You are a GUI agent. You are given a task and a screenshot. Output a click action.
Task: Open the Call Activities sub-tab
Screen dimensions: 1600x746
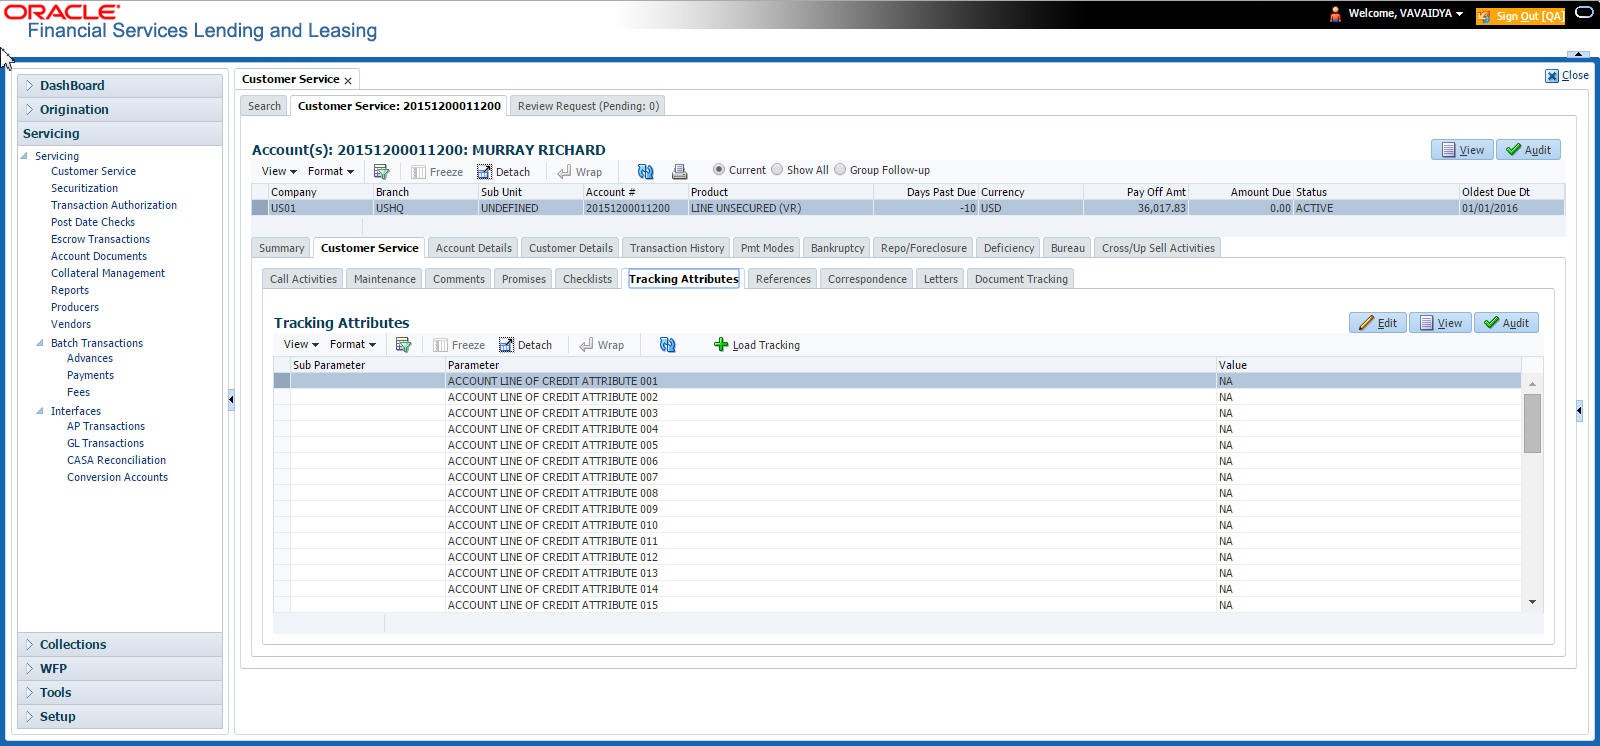[303, 279]
